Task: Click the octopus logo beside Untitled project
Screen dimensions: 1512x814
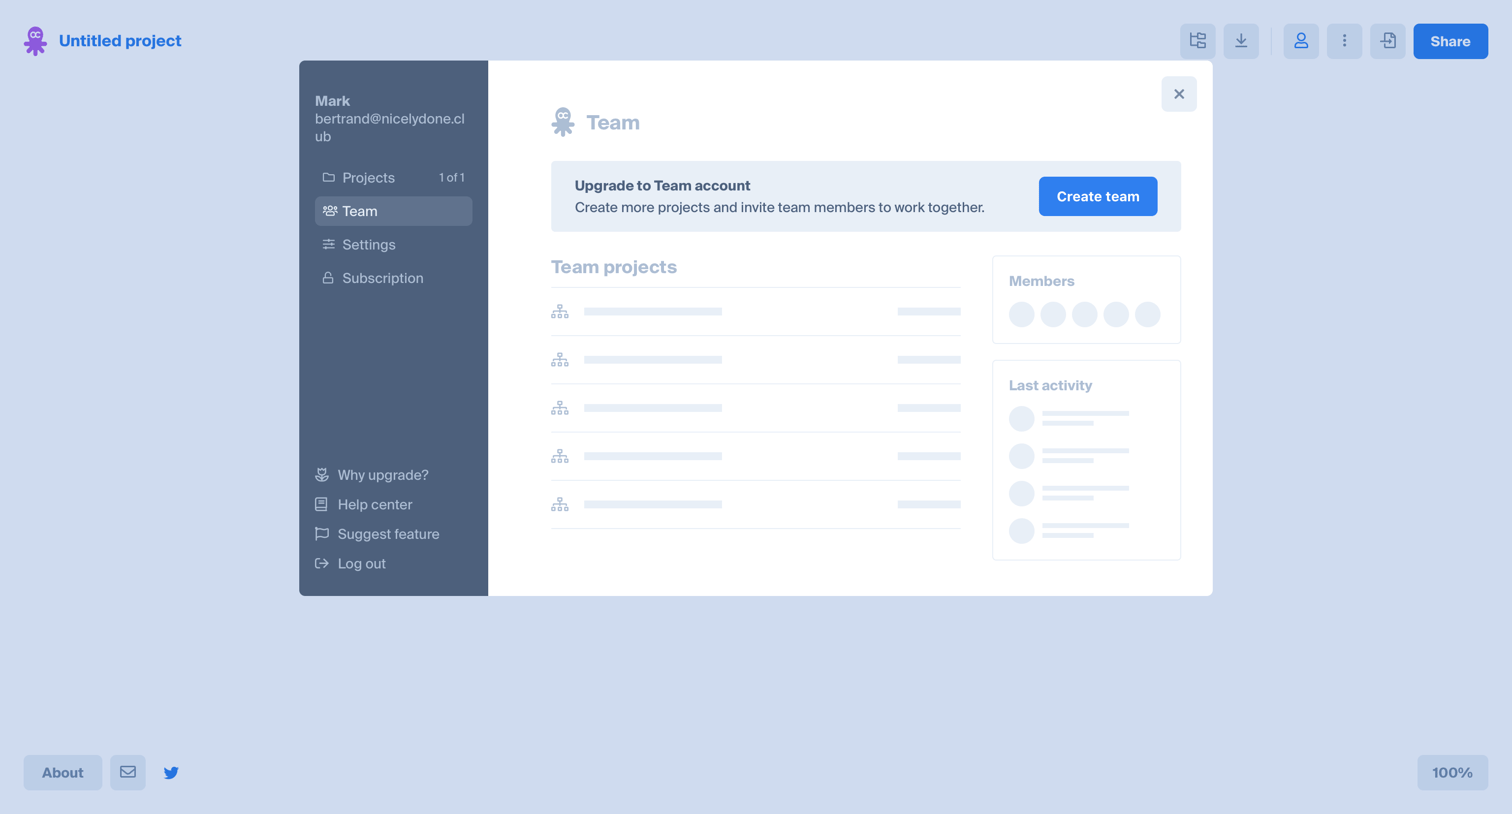Action: coord(35,41)
